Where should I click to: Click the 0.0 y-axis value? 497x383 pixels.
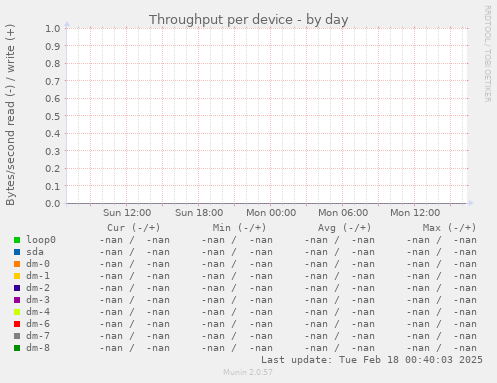[x=53, y=203]
